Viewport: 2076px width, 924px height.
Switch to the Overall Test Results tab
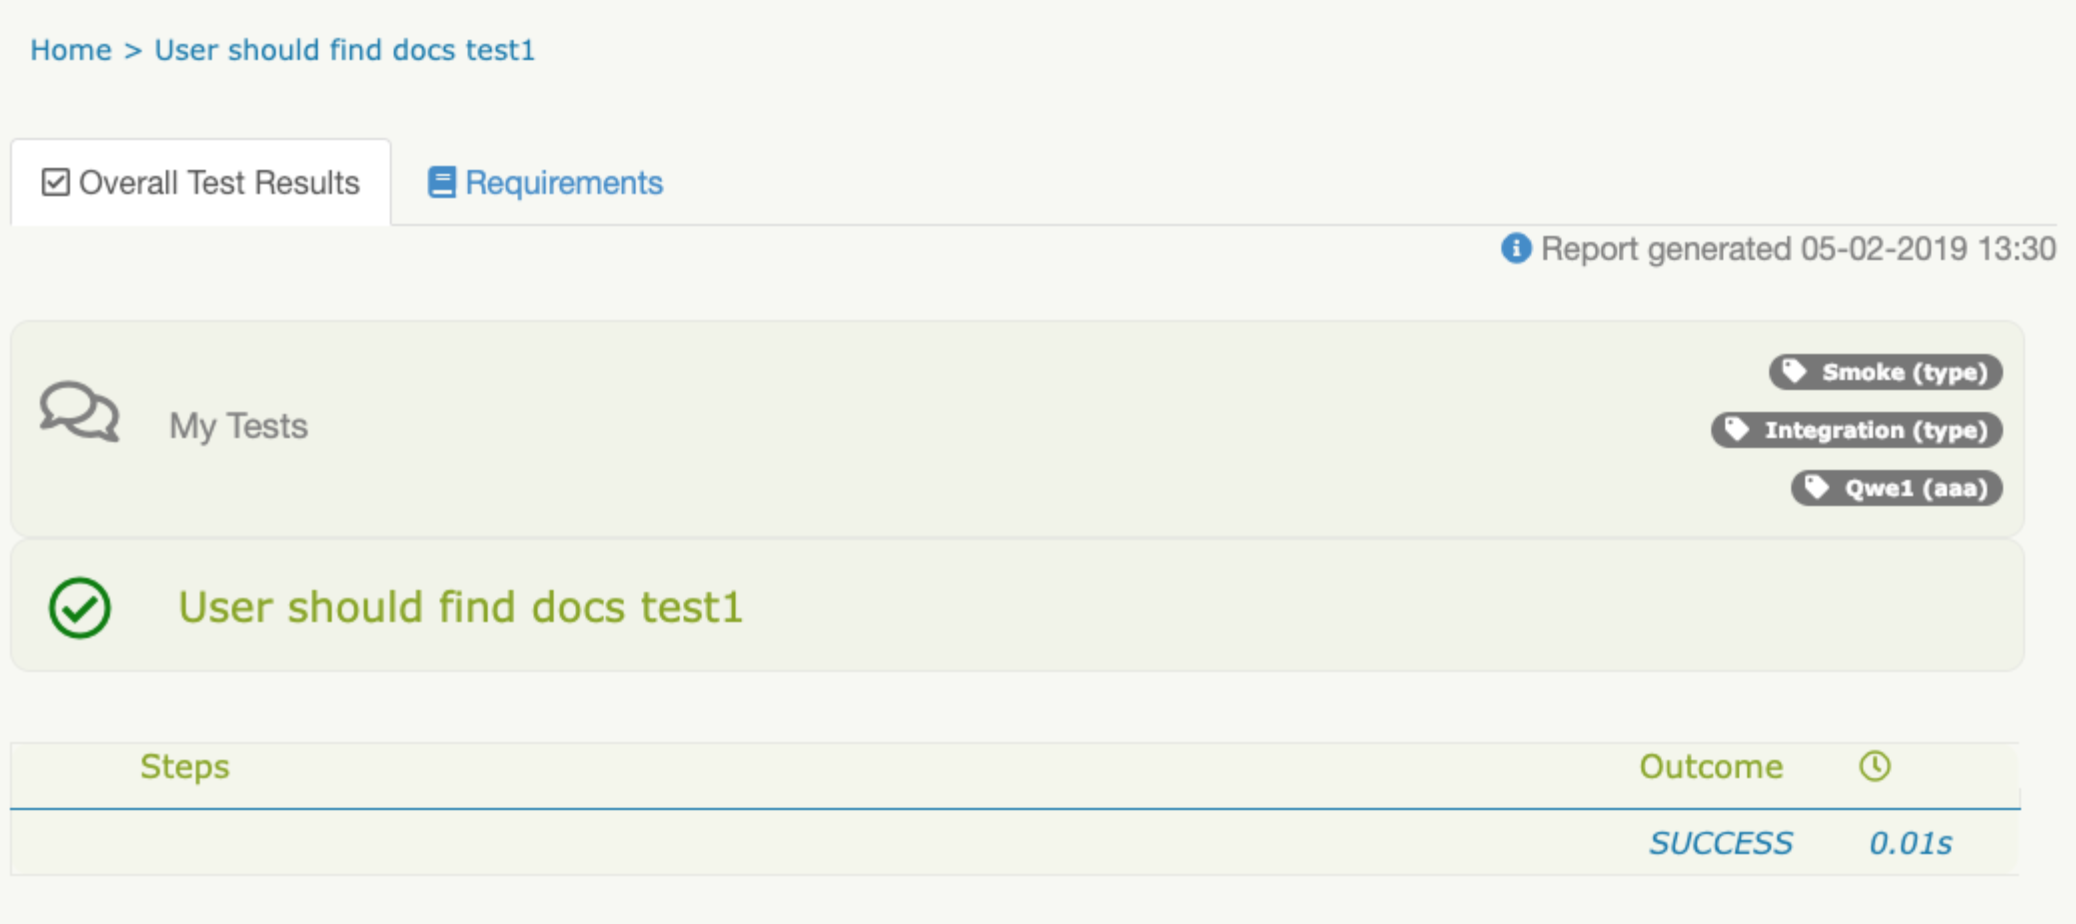(x=201, y=183)
